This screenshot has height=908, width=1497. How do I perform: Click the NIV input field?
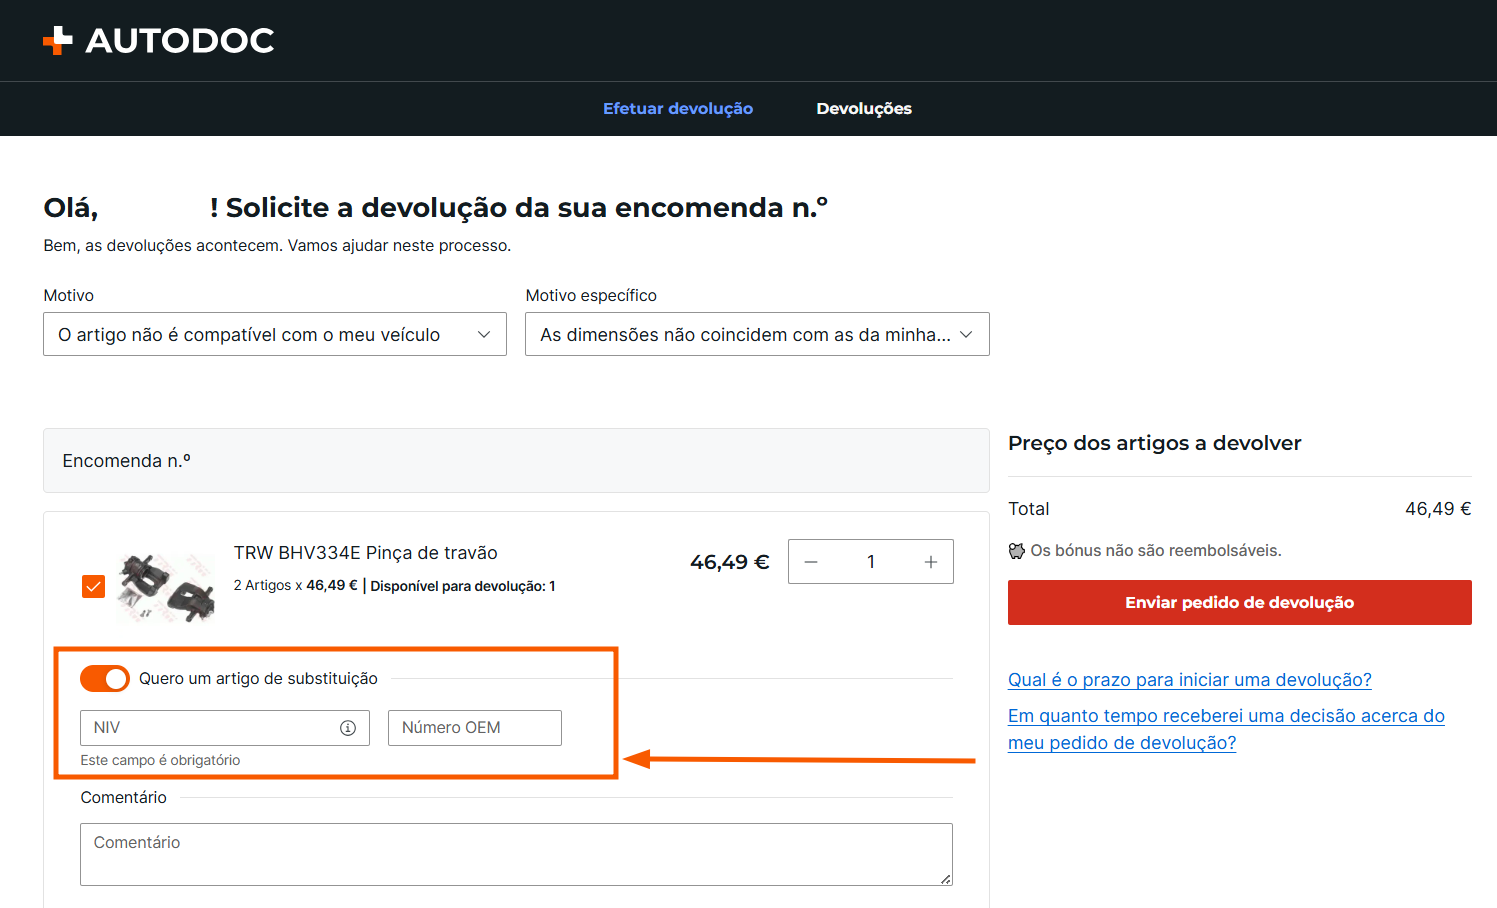[x=225, y=728]
